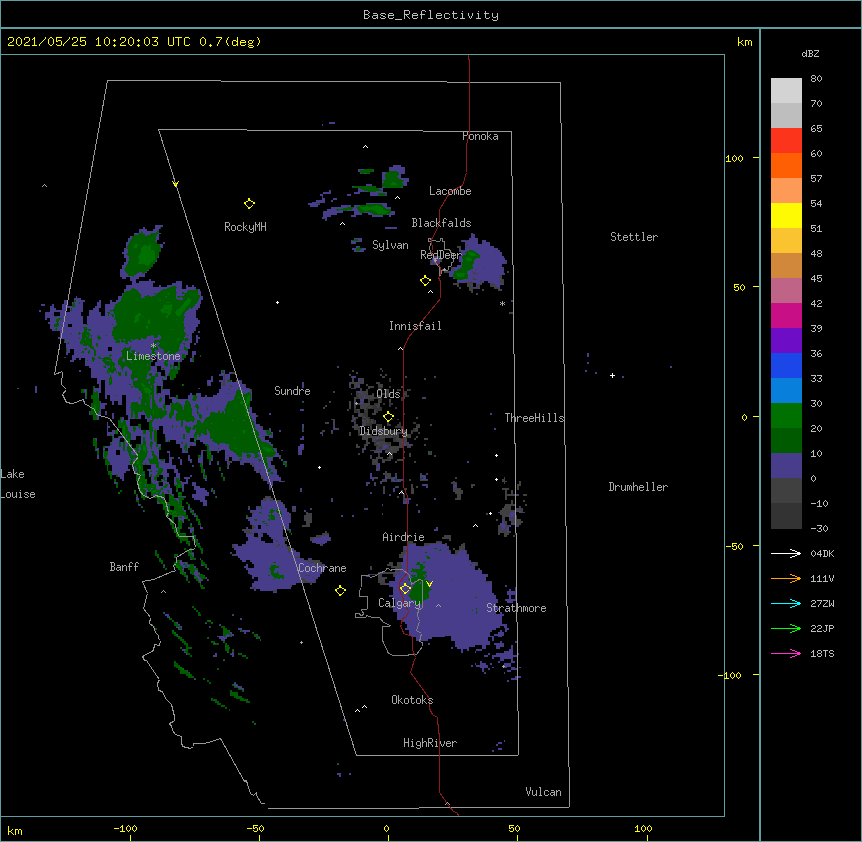The width and height of the screenshot is (862, 842).
Task: Click the Ponoka city label
Action: [480, 136]
